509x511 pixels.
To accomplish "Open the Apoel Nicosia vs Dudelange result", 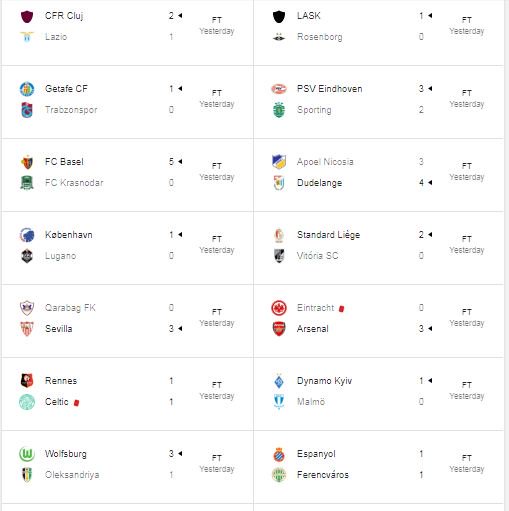I will click(379, 175).
